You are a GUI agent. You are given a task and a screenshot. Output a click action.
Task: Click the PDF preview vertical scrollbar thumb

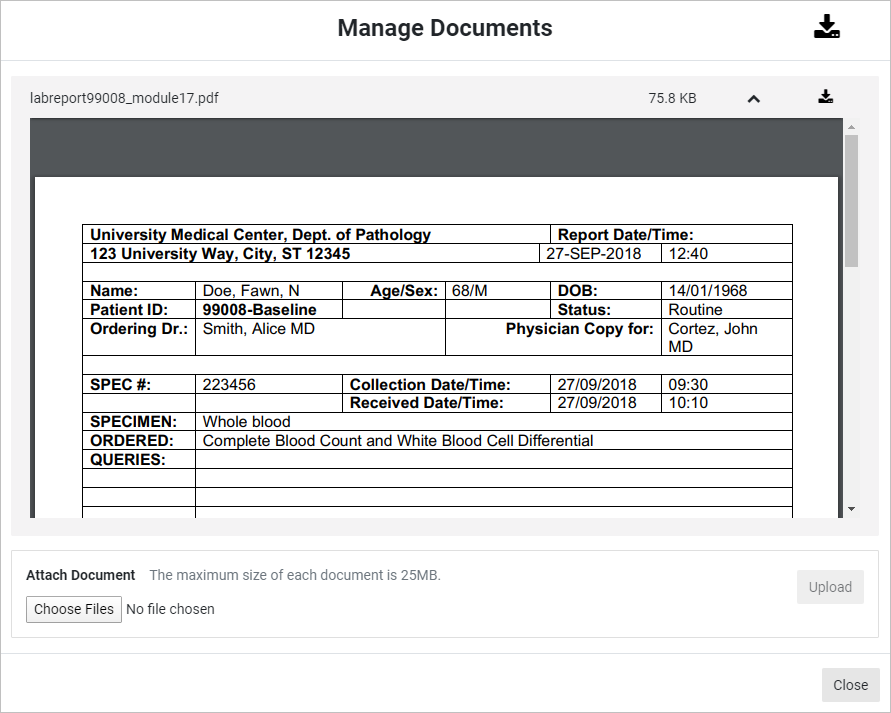tap(851, 200)
